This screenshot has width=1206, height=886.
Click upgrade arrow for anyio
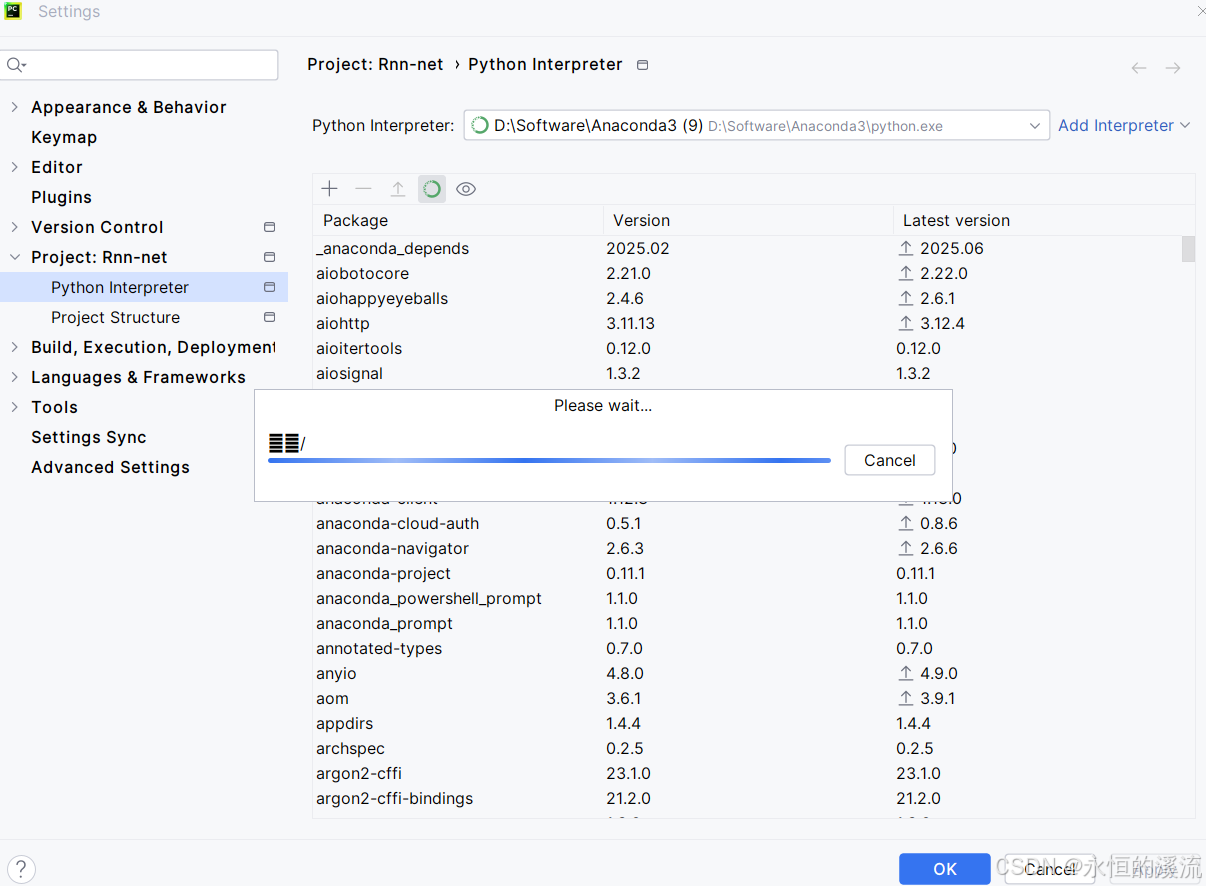coord(906,673)
